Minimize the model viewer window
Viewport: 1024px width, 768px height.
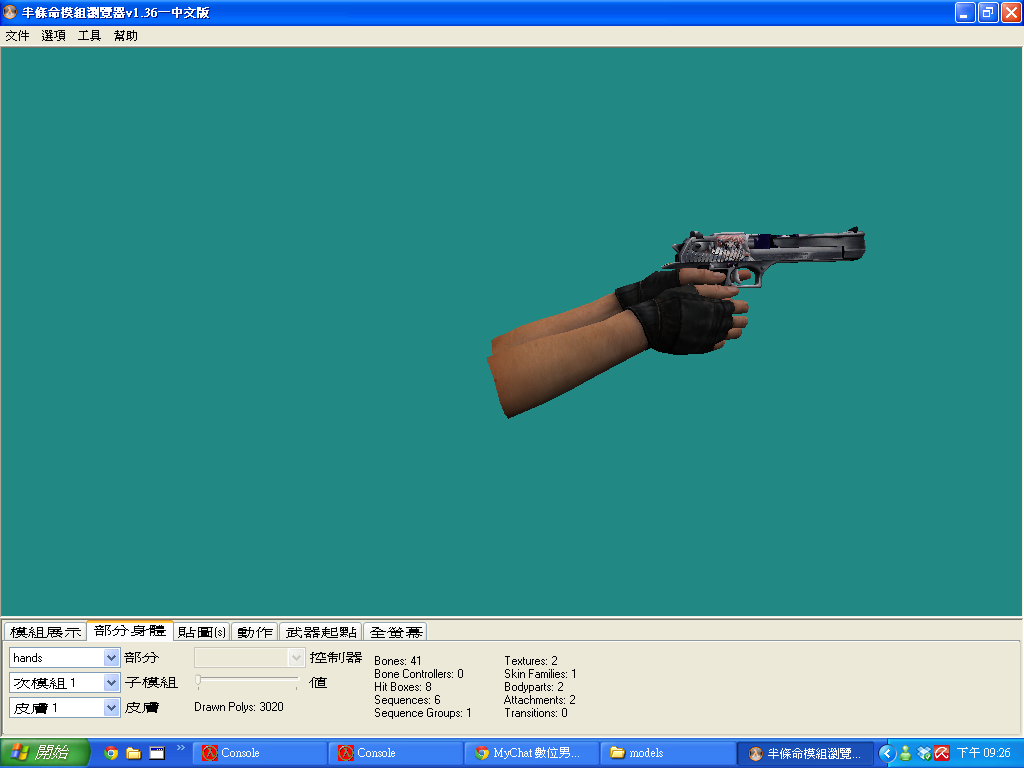pos(965,12)
